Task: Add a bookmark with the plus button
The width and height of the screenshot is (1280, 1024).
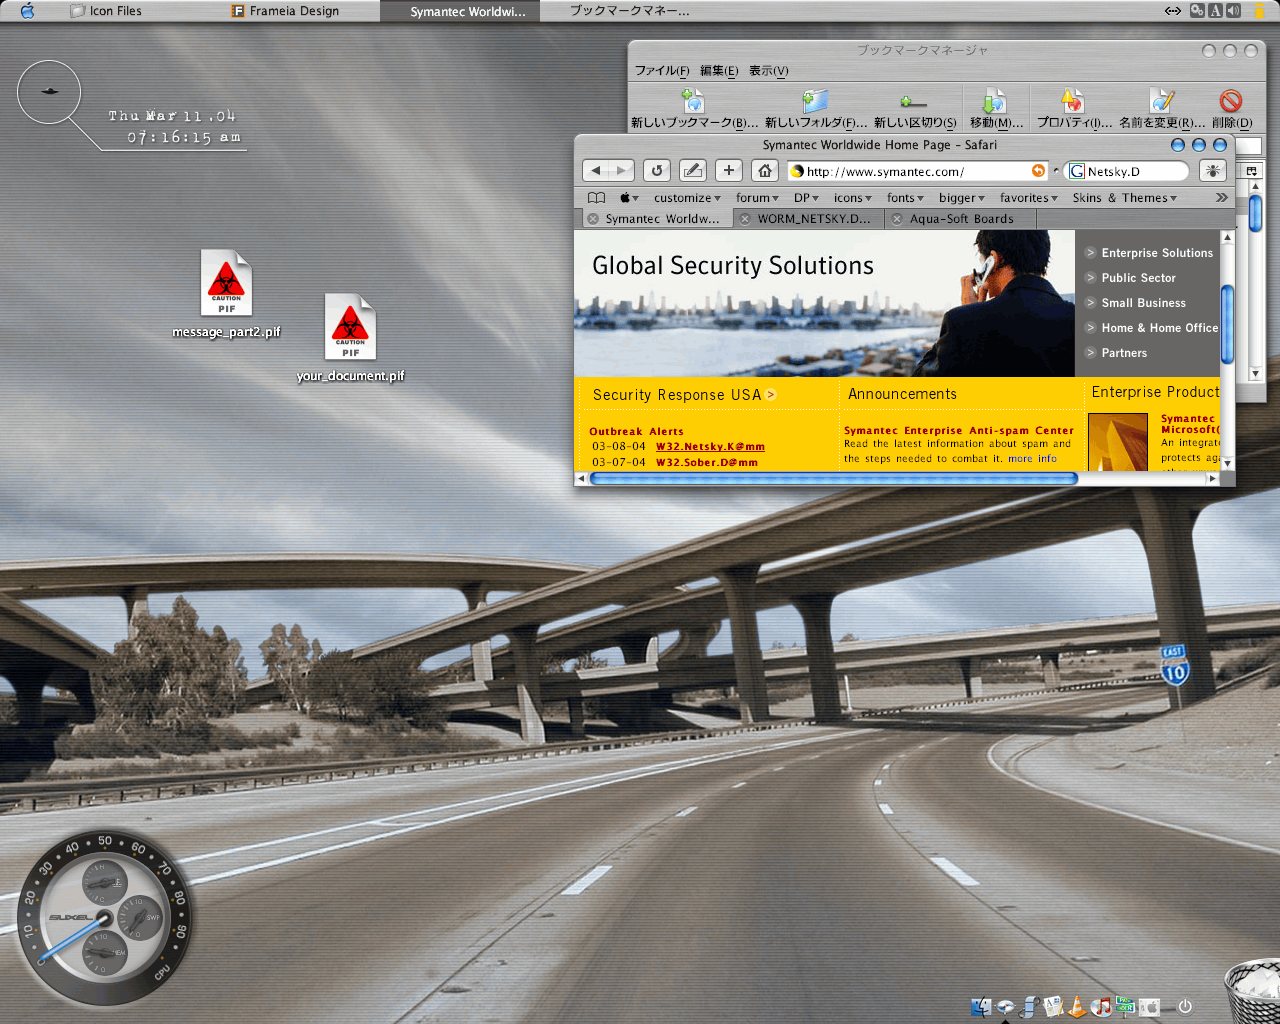Action: [729, 171]
